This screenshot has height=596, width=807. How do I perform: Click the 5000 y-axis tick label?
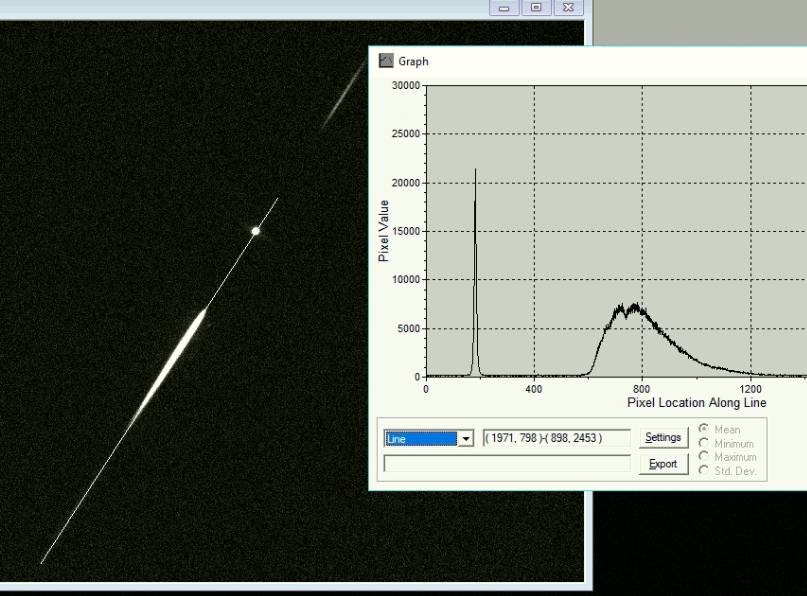pyautogui.click(x=409, y=328)
